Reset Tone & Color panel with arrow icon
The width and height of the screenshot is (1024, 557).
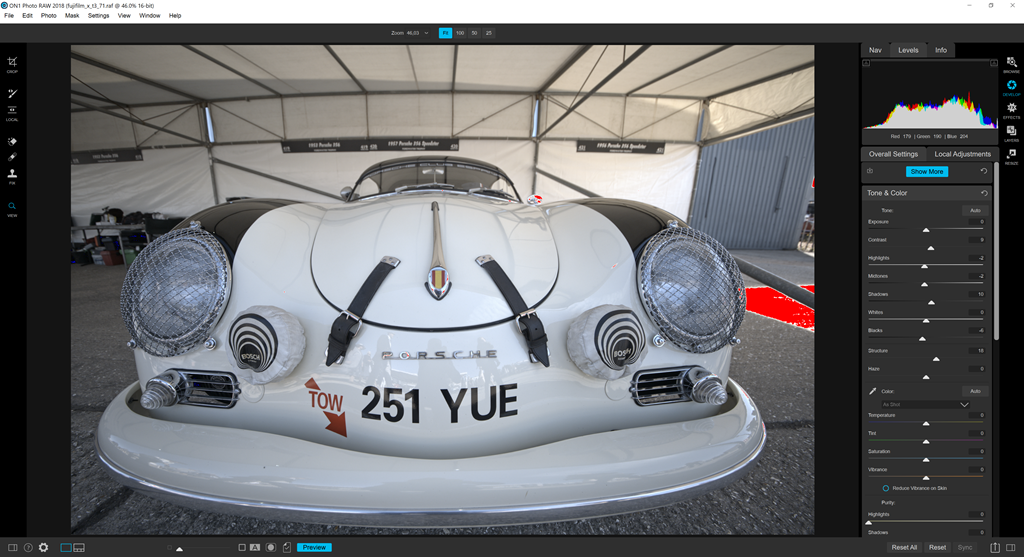click(984, 193)
